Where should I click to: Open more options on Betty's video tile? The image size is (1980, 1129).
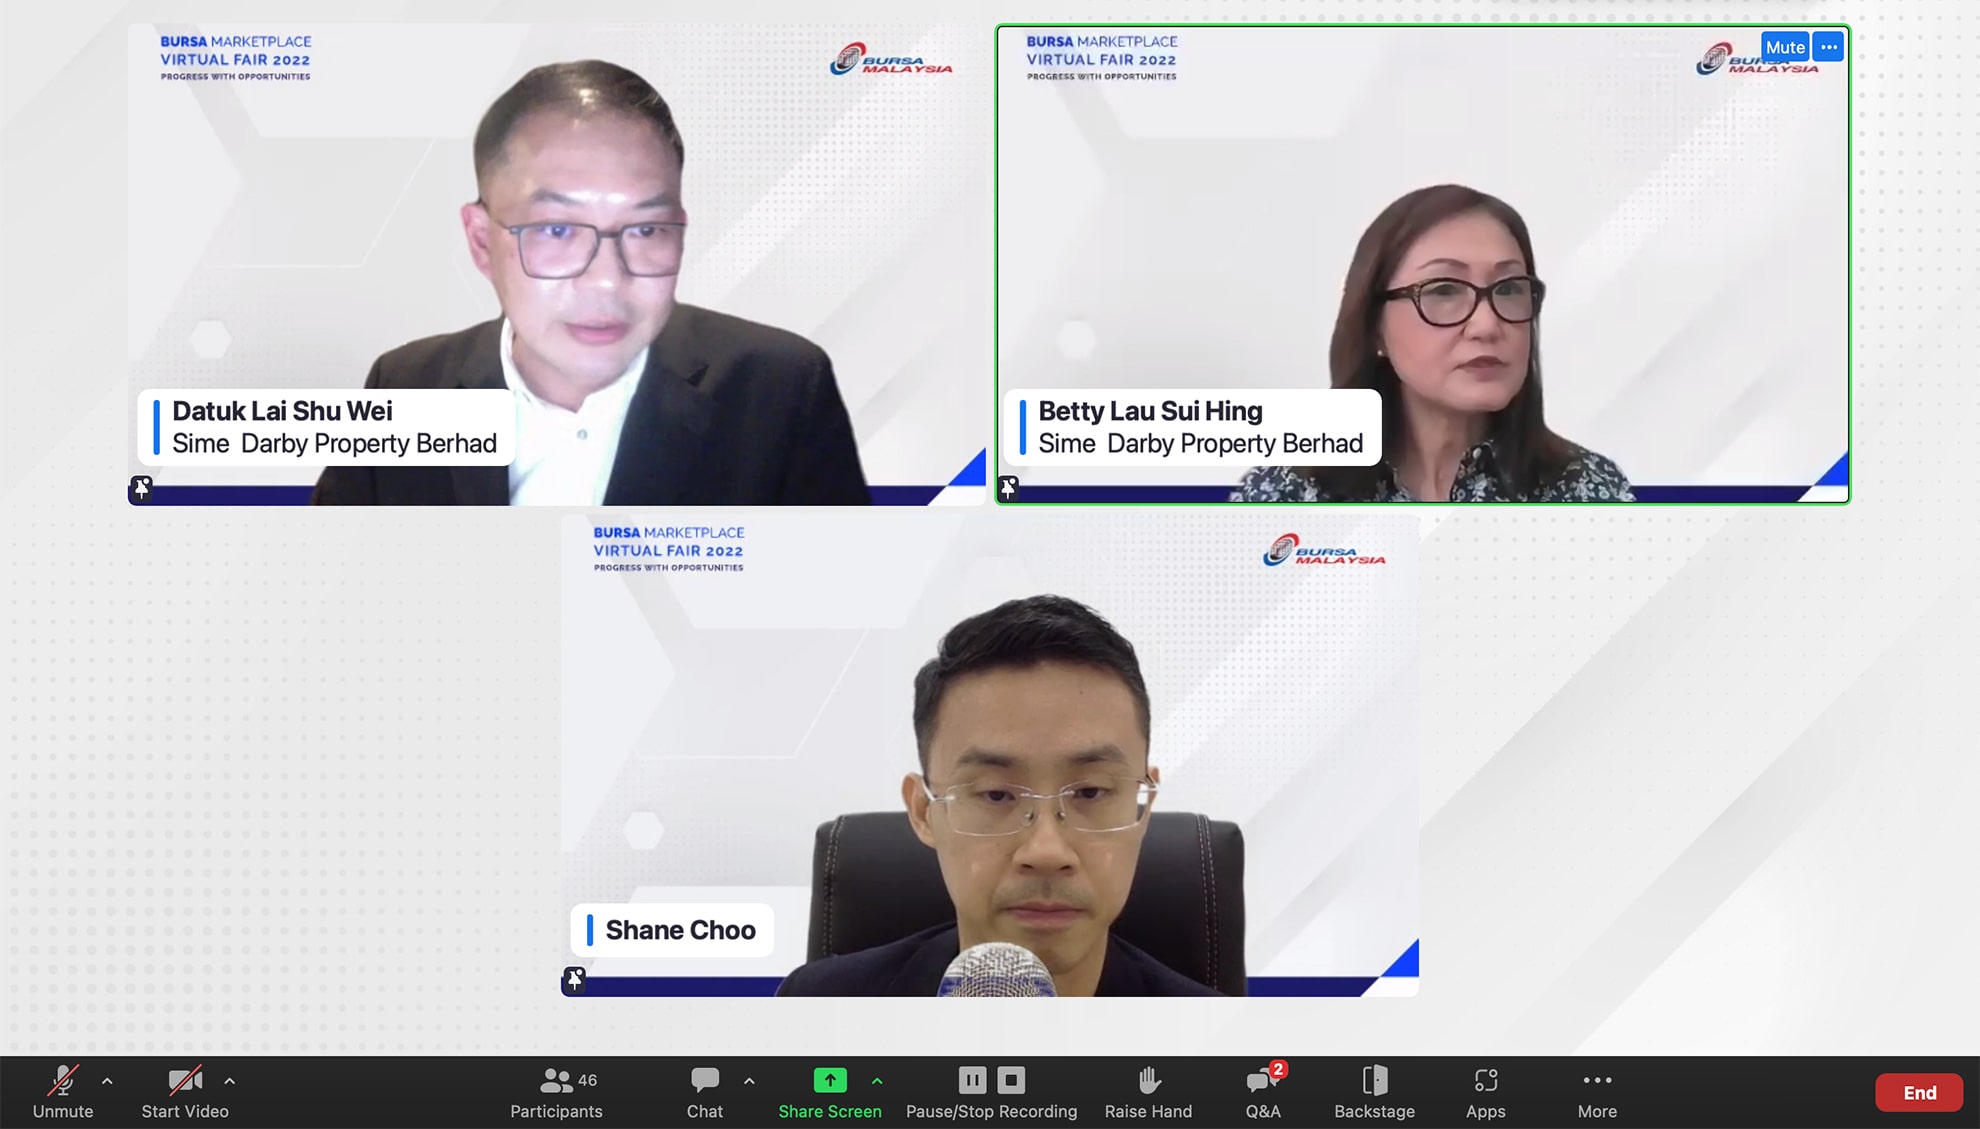(1829, 47)
